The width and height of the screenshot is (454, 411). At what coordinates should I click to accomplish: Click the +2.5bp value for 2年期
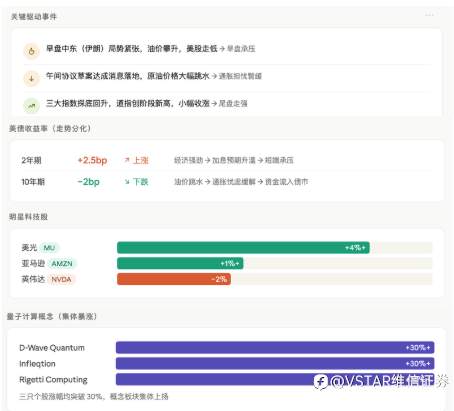point(92,160)
